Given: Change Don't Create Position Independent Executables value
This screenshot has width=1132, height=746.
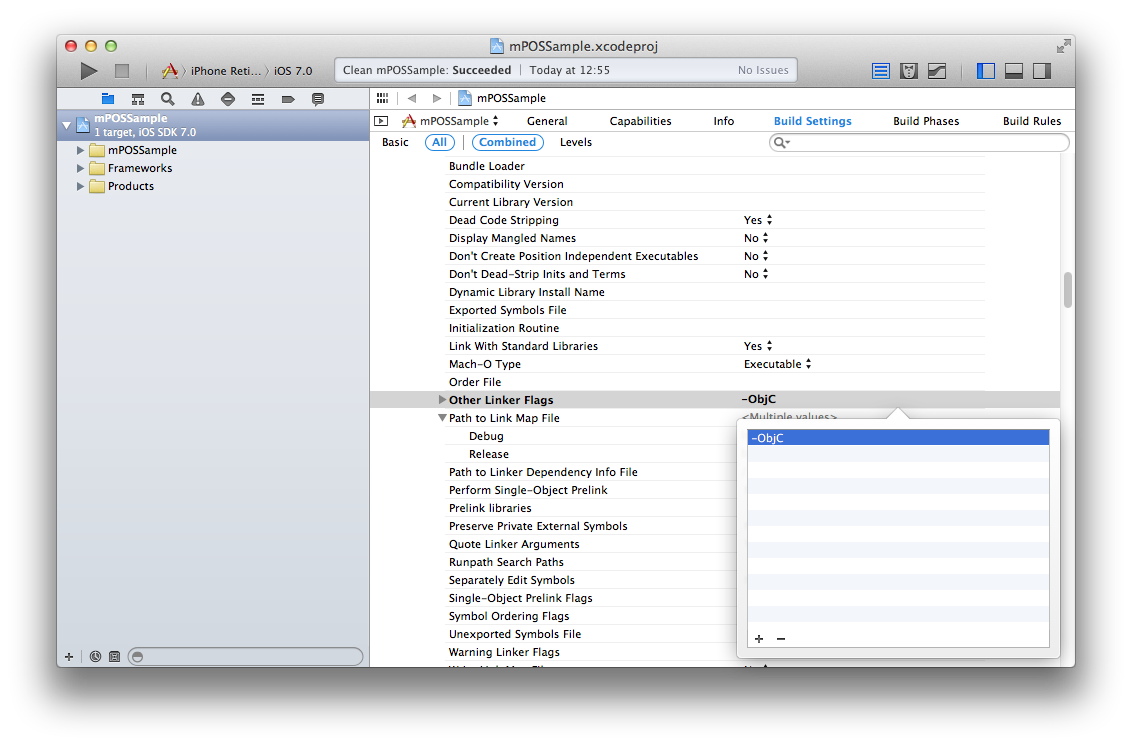Looking at the screenshot, I should click(x=756, y=256).
